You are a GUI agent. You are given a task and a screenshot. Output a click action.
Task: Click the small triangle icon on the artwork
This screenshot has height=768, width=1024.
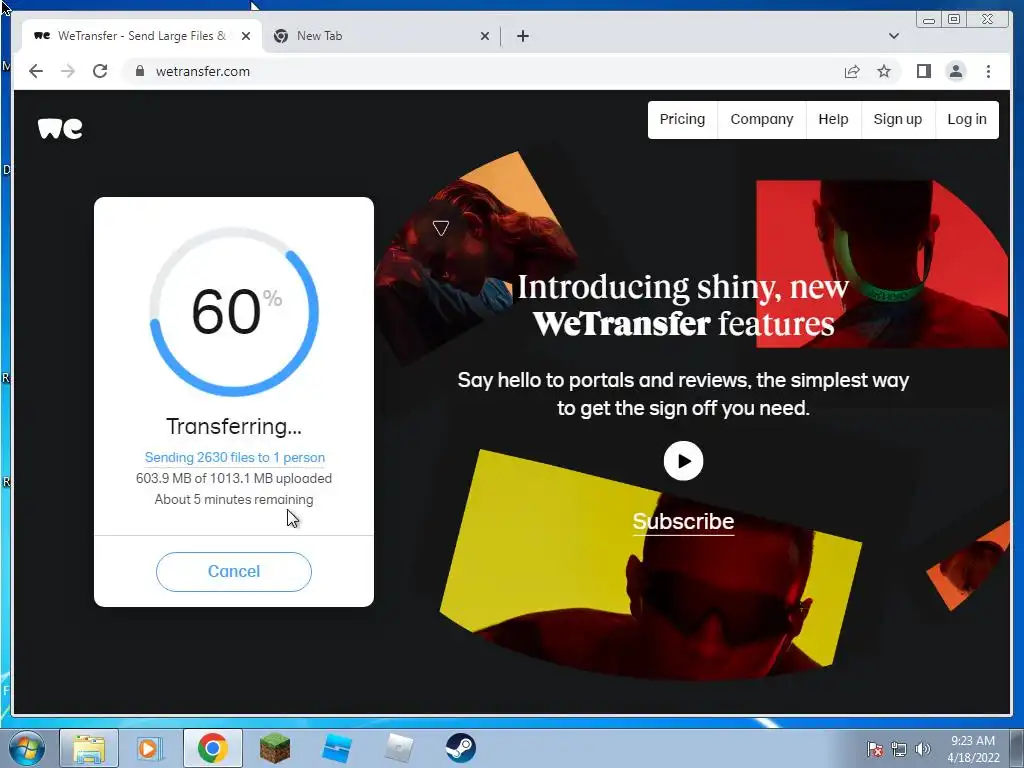(x=441, y=228)
